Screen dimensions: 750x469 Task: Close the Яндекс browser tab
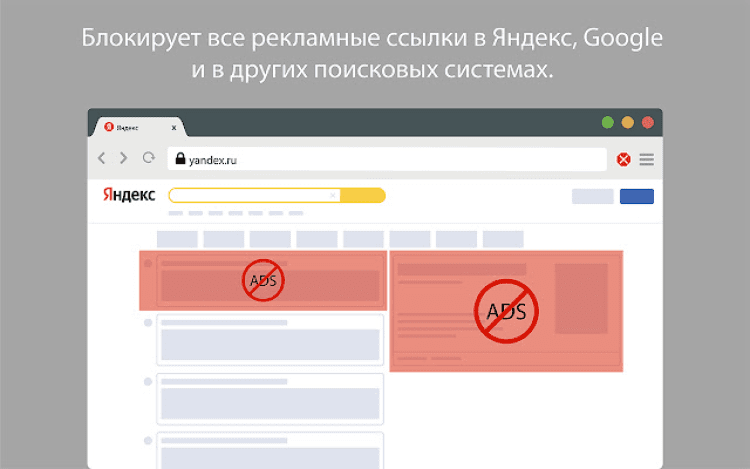click(x=174, y=128)
